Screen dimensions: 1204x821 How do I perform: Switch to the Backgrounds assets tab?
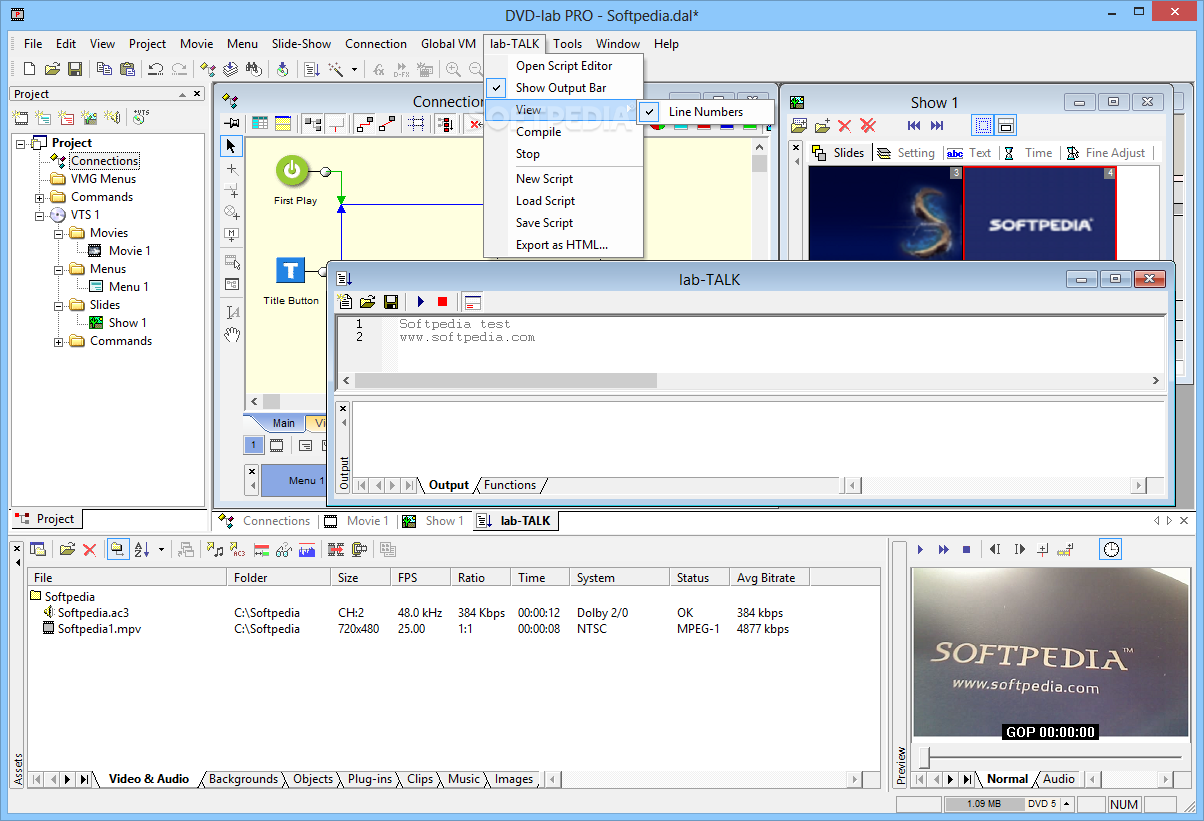243,779
